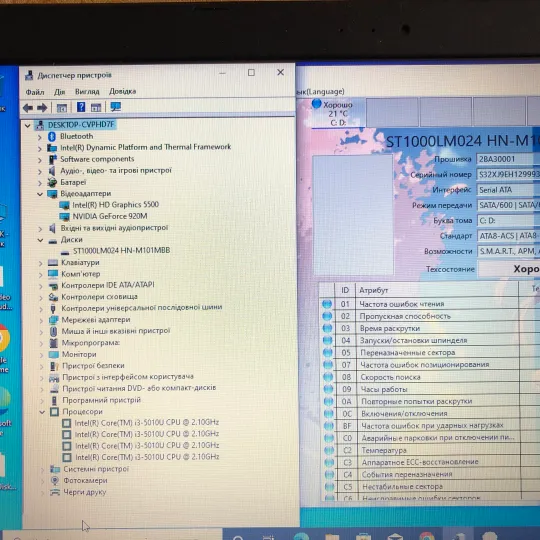Select the NVIDIA GeForce 920M adapter icon
Image resolution: width=540 pixels, height=540 pixels.
tap(64, 217)
